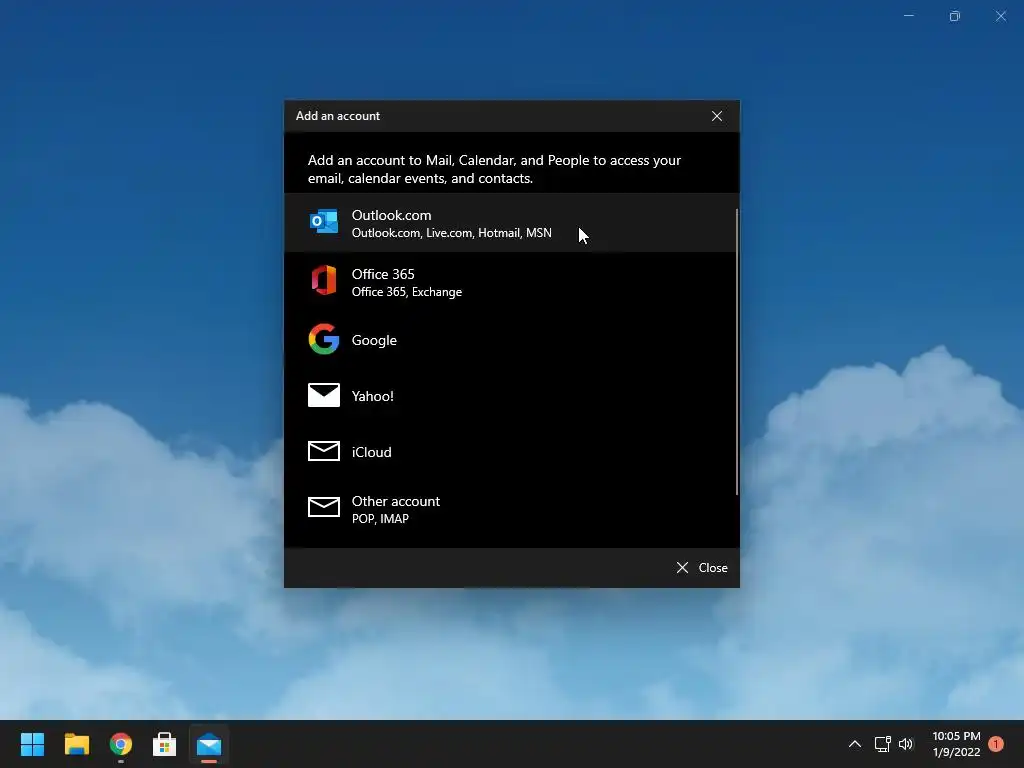
Task: Click the Office 365 logo icon
Action: pyautogui.click(x=324, y=280)
